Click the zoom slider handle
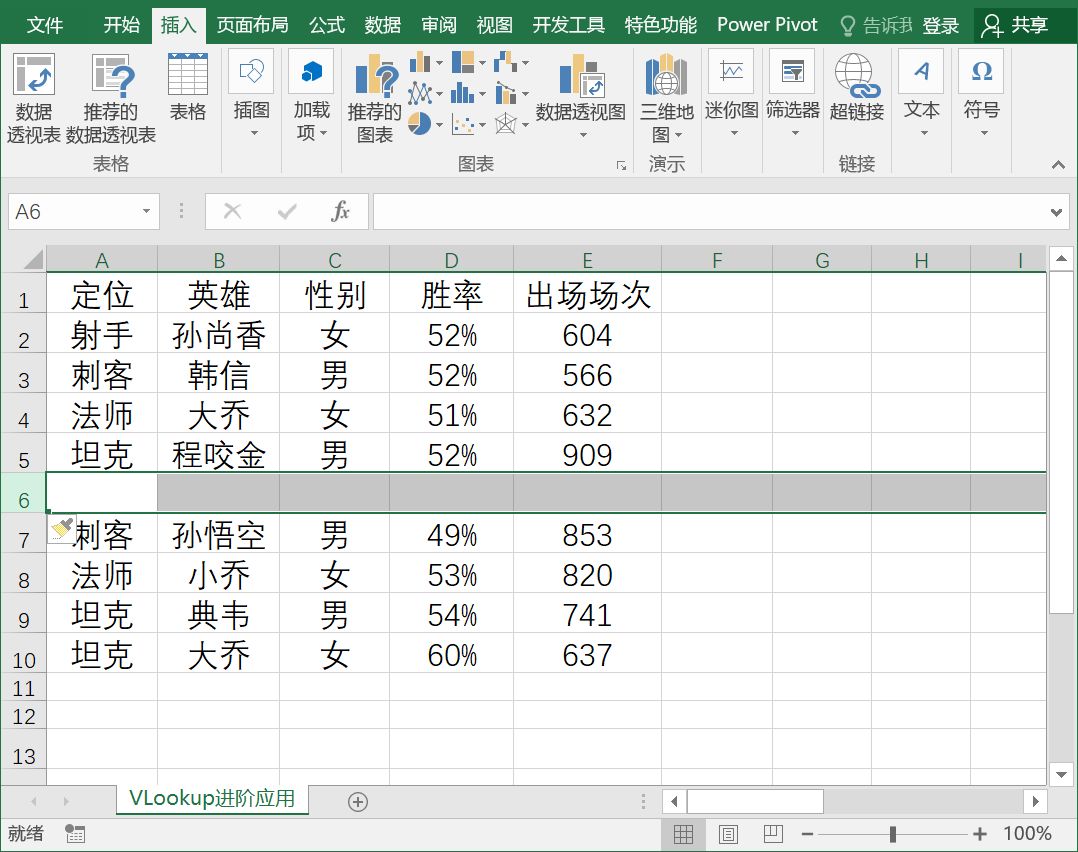 (x=892, y=834)
